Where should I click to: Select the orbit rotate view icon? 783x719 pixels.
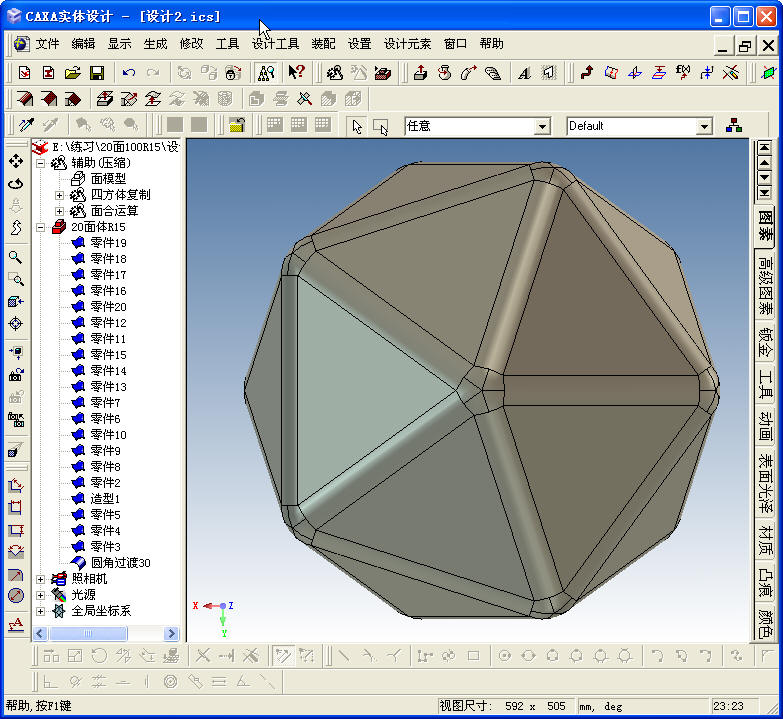(15, 183)
